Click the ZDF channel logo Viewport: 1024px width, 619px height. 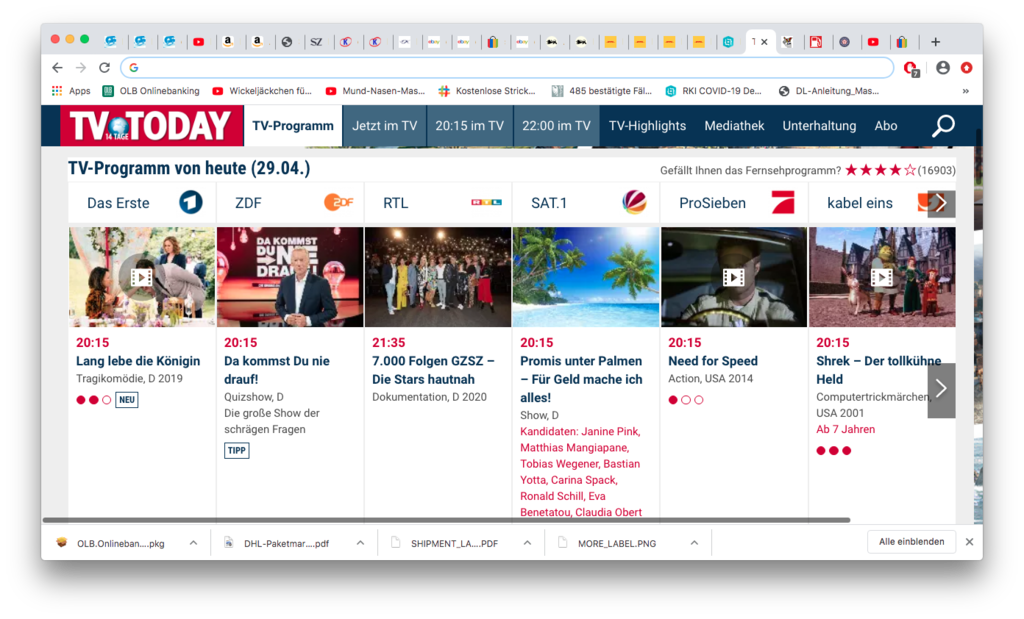pyautogui.click(x=338, y=202)
